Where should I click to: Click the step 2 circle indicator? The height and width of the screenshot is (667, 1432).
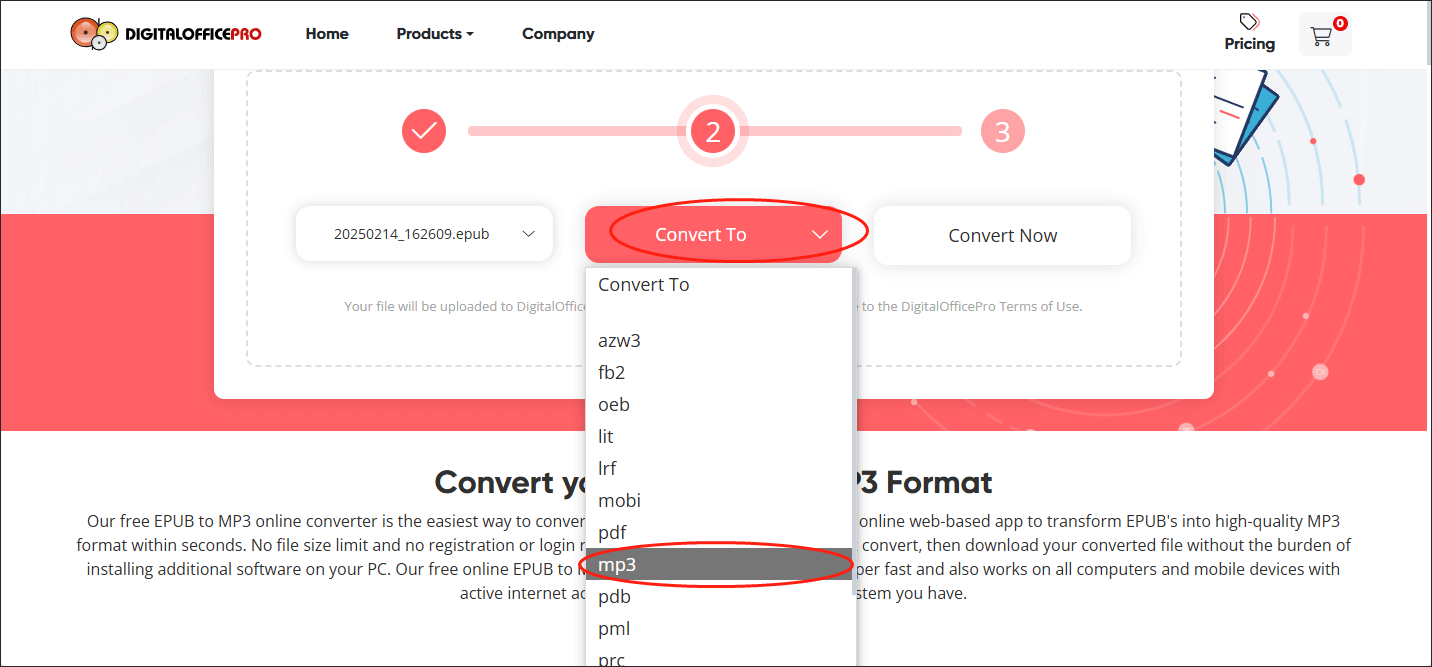[x=713, y=131]
